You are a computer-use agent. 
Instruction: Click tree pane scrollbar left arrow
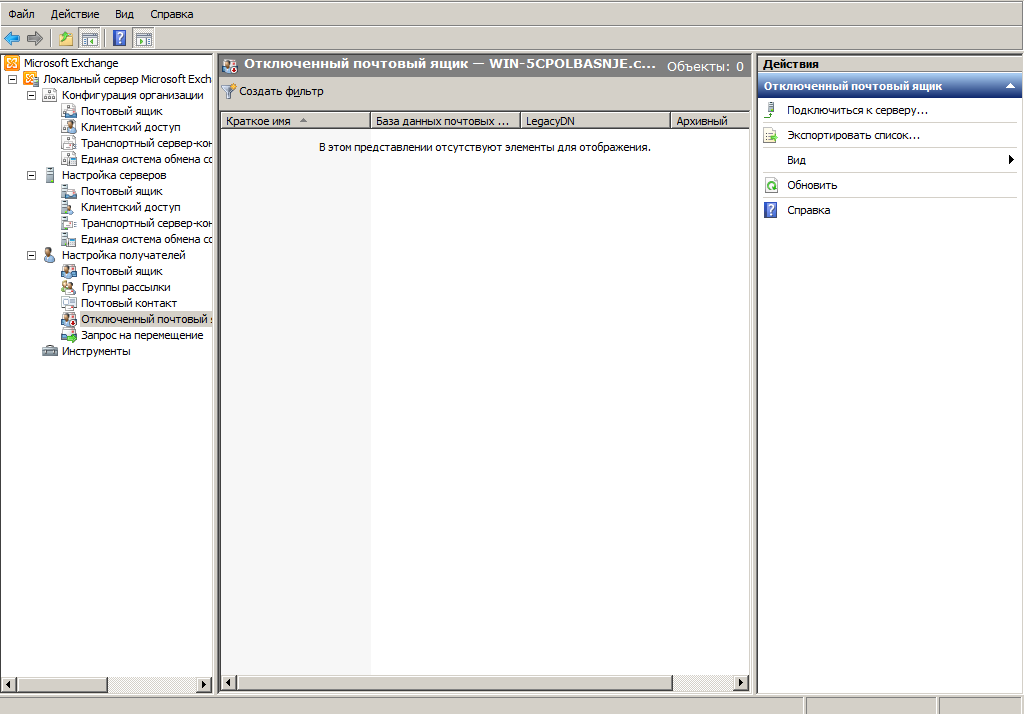click(x=8, y=685)
